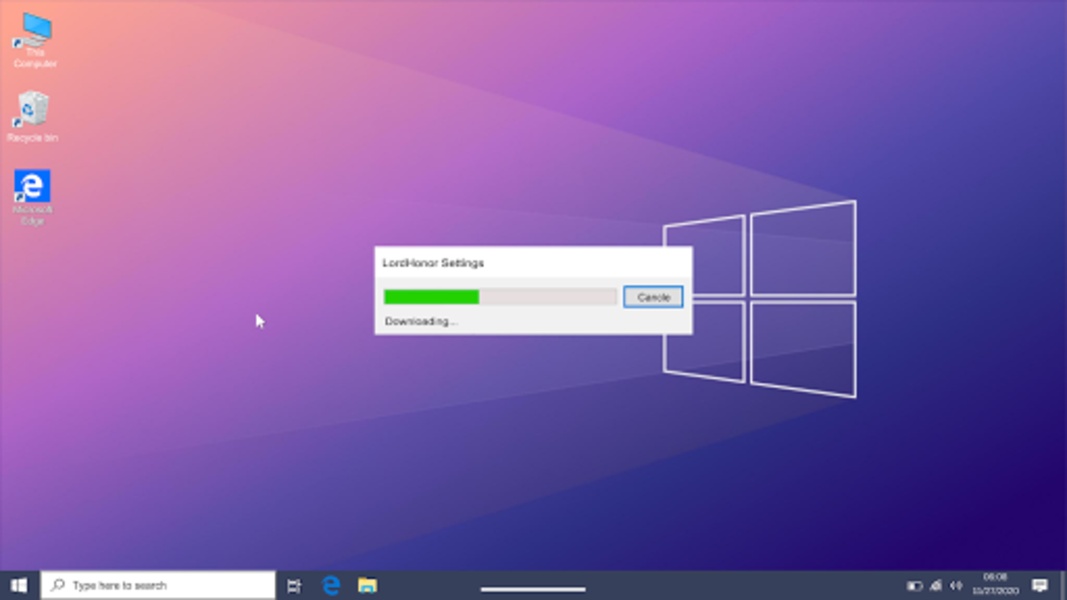Viewport: 1067px width, 600px height.
Task: Open Task View from the taskbar
Action: point(294,585)
